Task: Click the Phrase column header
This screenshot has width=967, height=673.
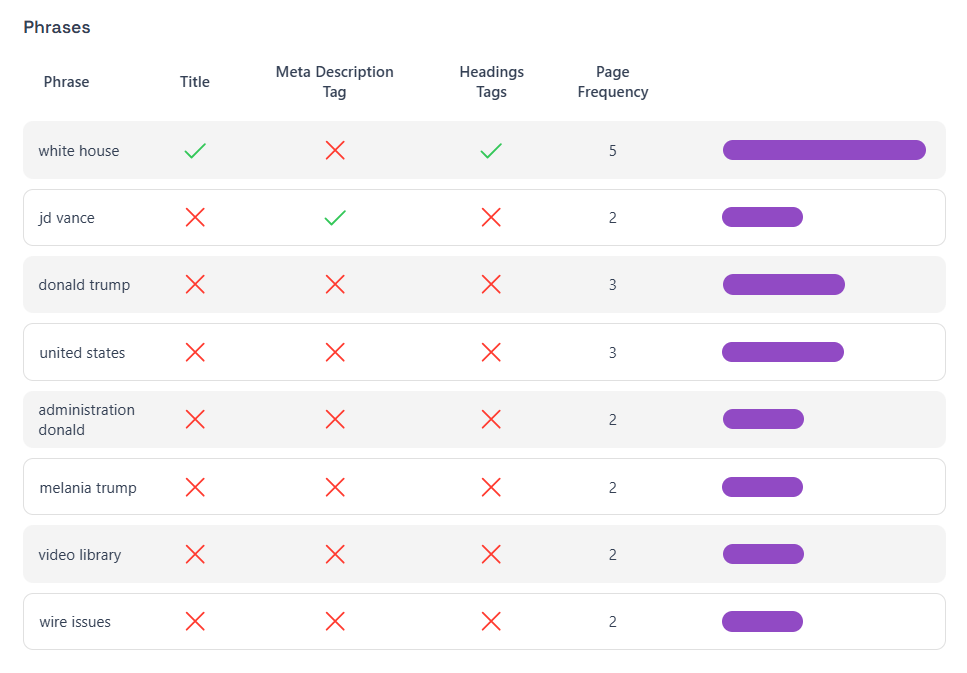Action: (x=66, y=82)
